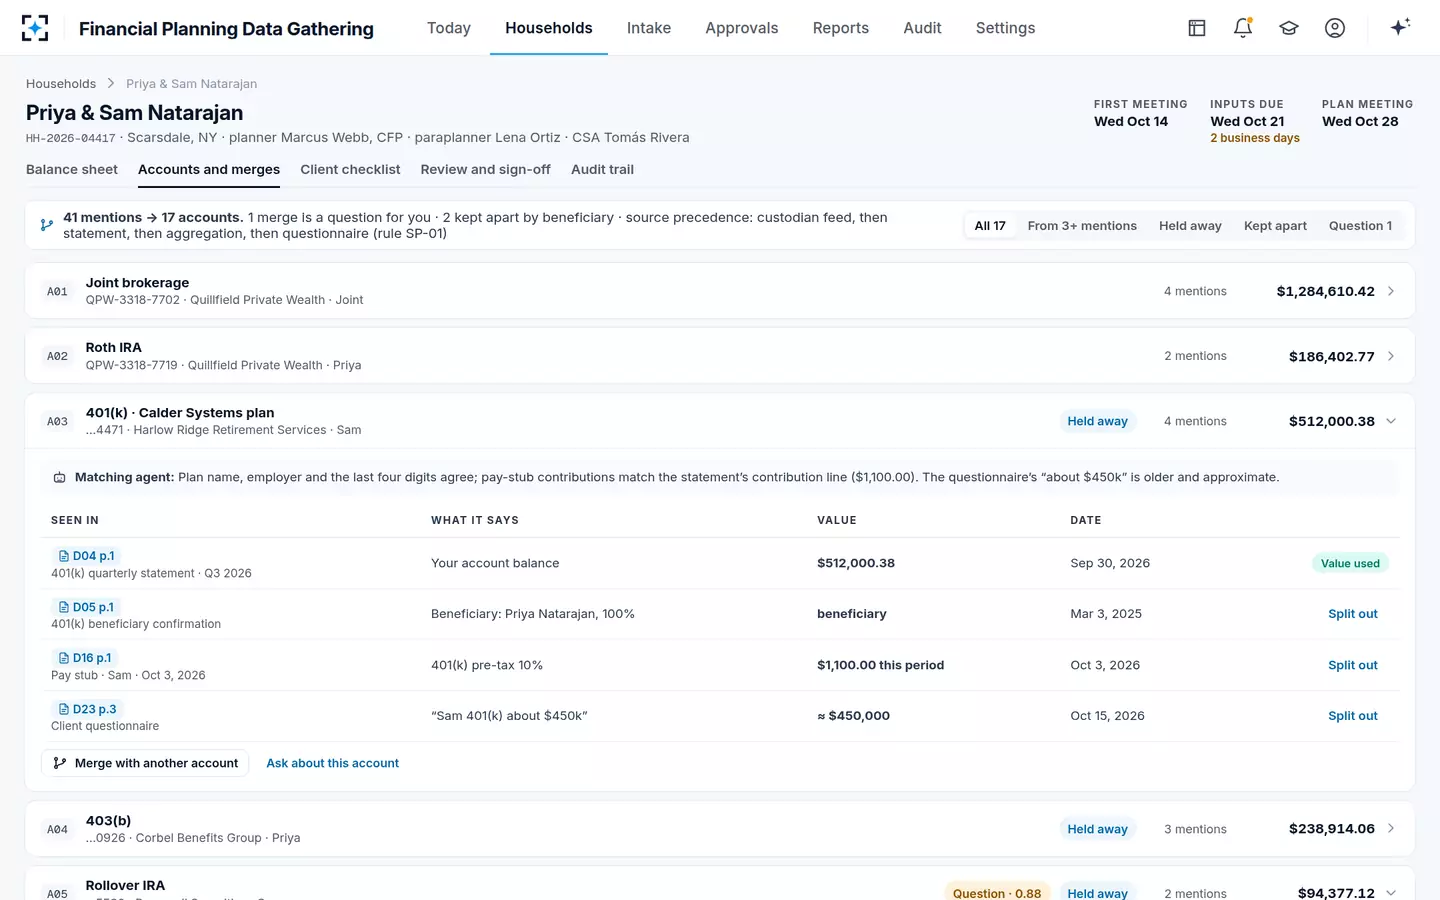1440x900 pixels.
Task: Click household ID HH-2026-04417
Action: 70,138
